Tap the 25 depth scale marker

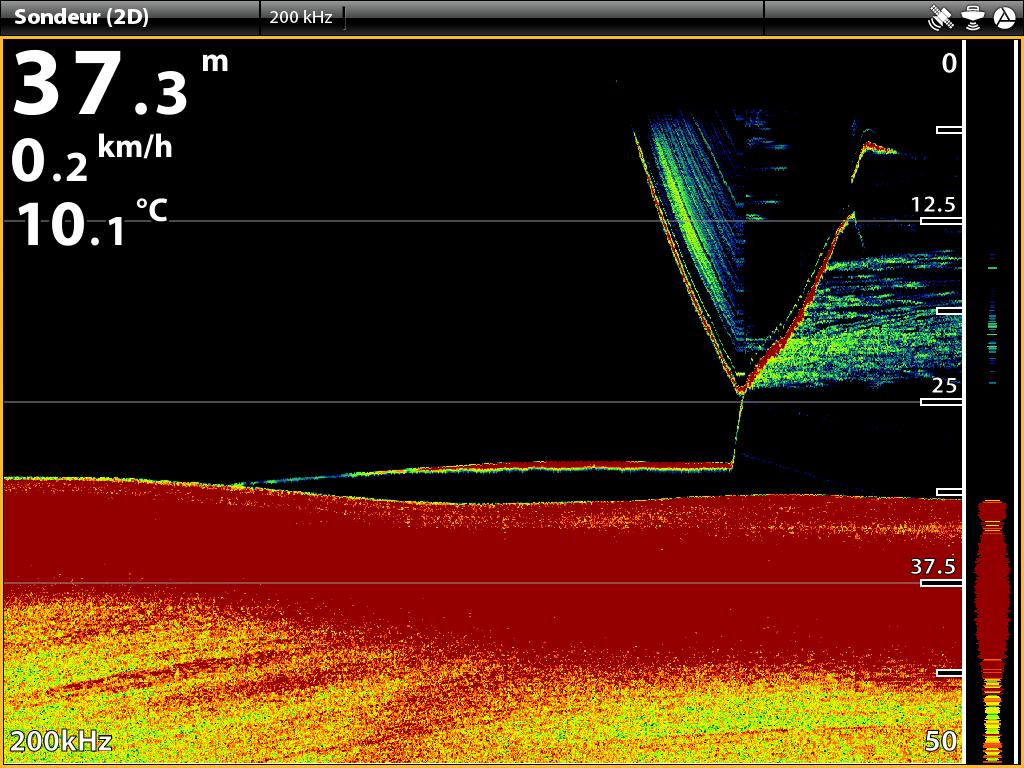944,385
